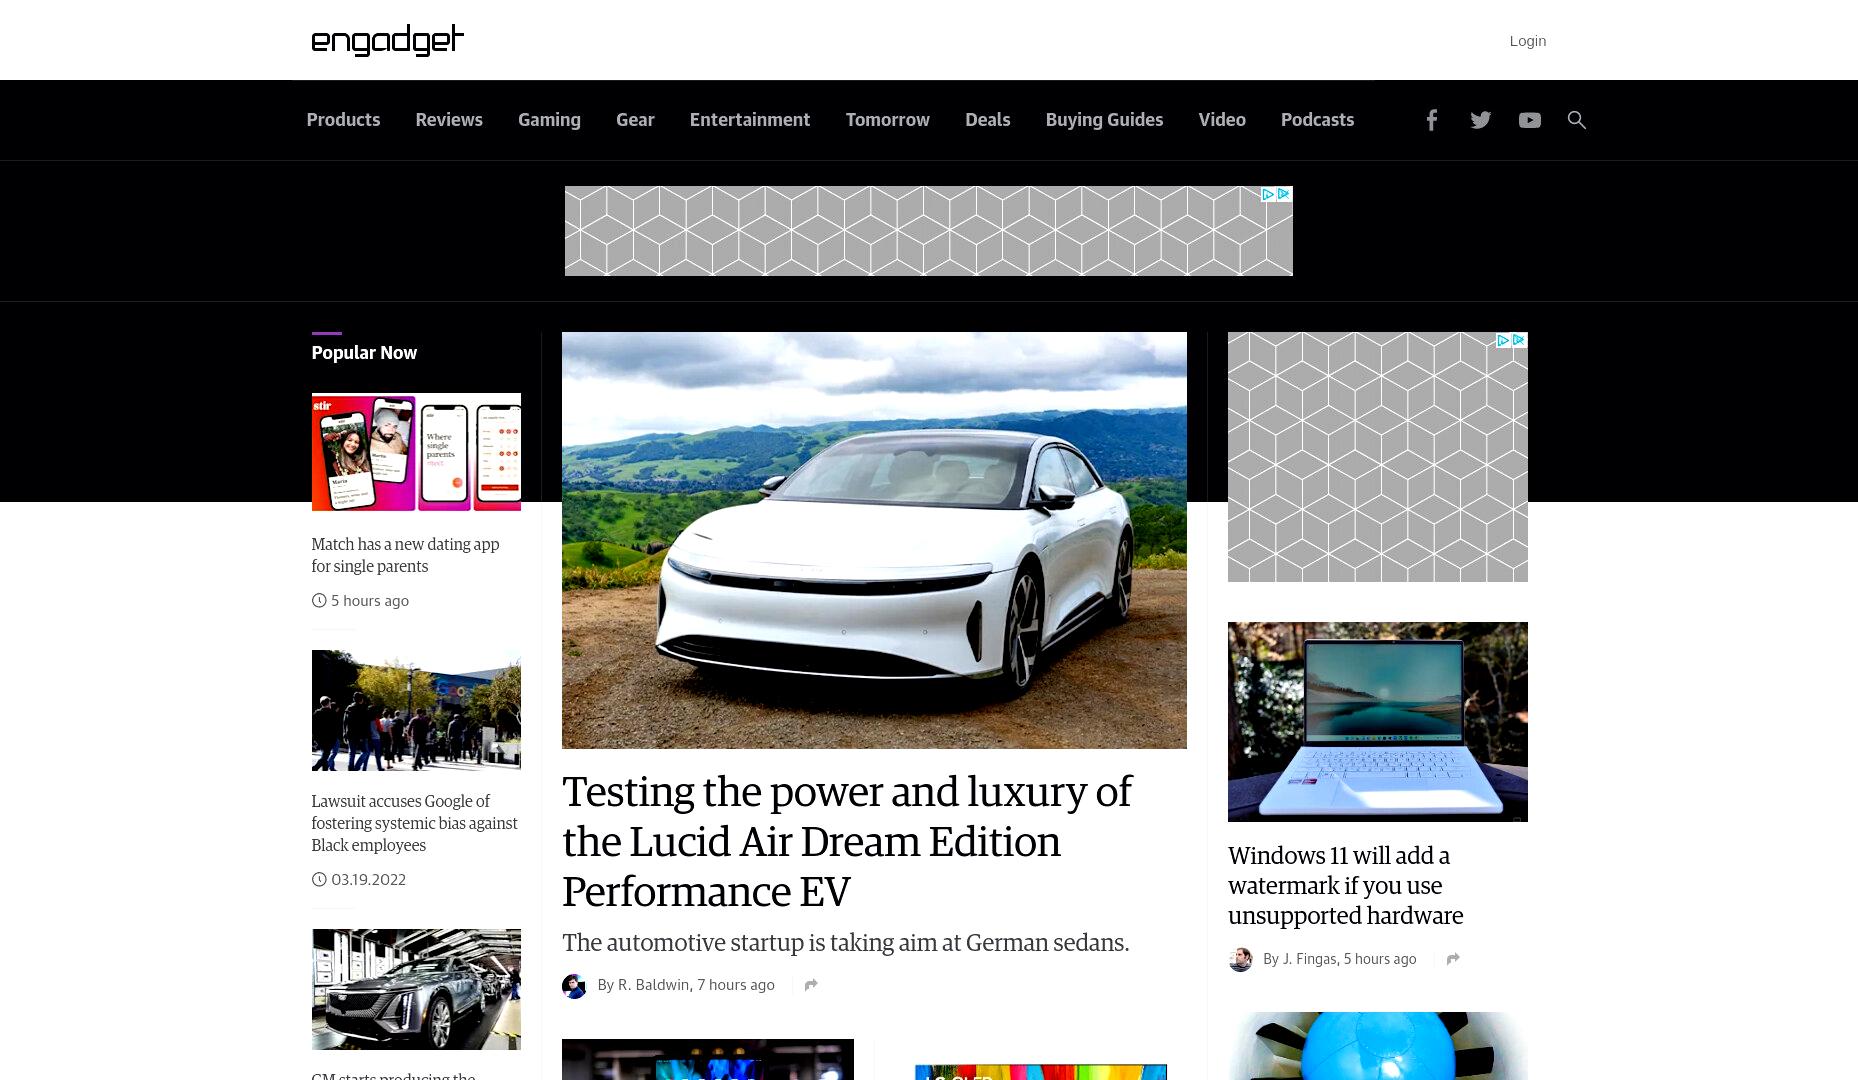Open Engadget's YouTube channel icon
The height and width of the screenshot is (1080, 1858).
click(1529, 120)
